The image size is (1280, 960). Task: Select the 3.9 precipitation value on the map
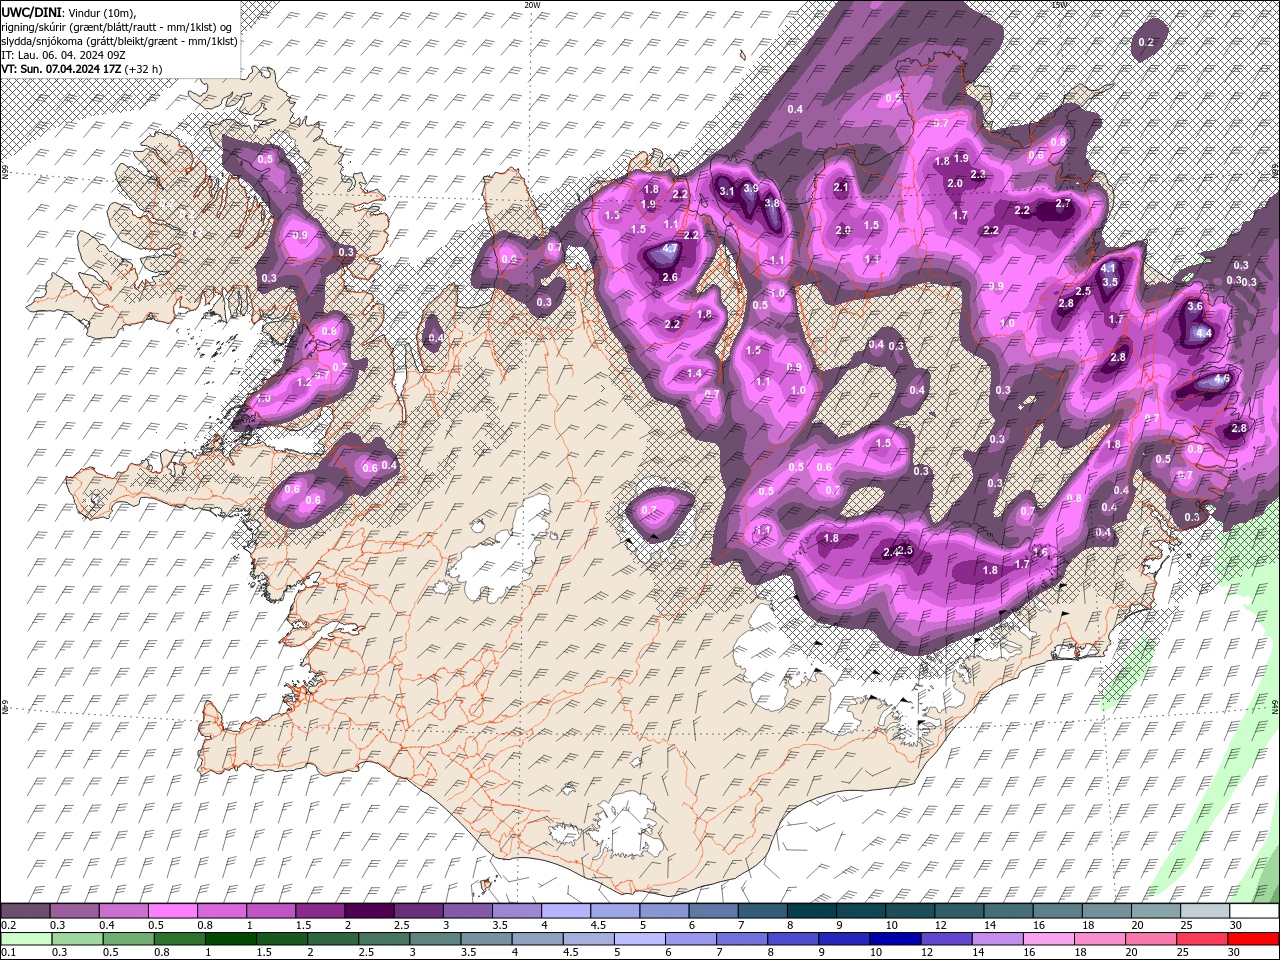tap(752, 188)
